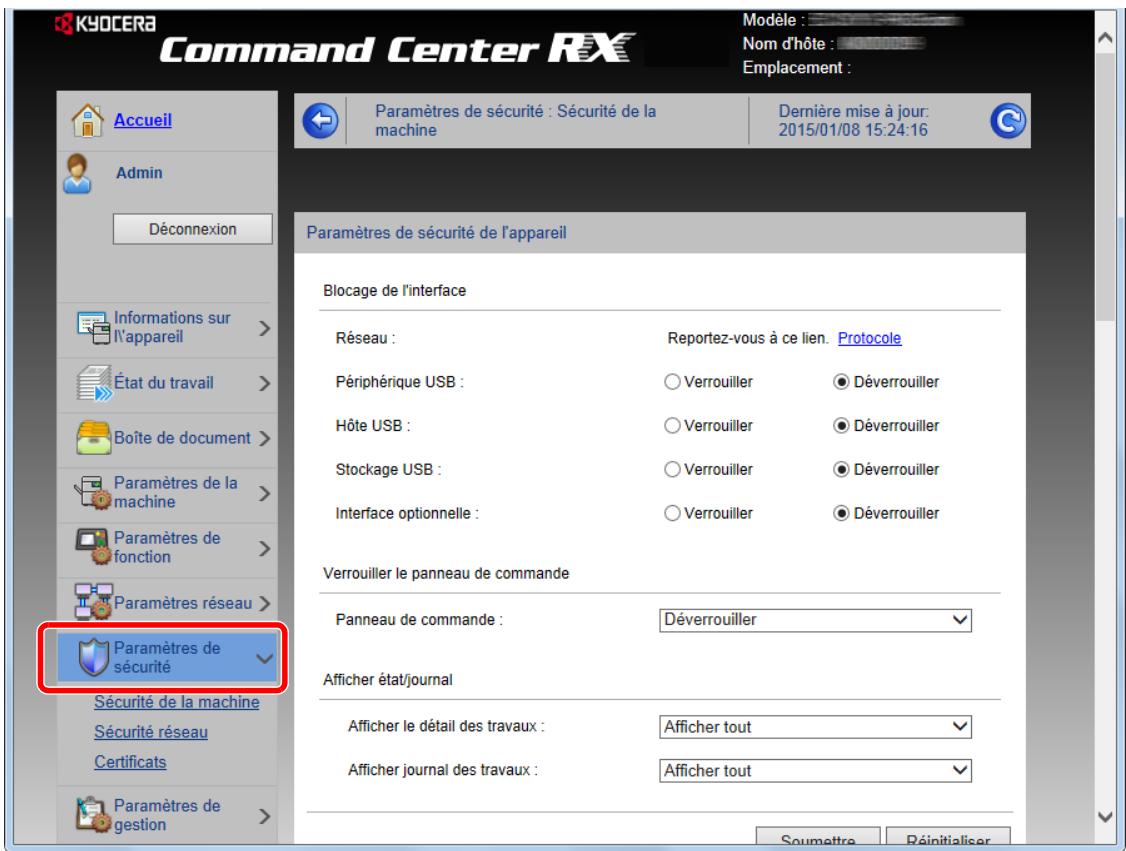The image size is (1126, 851).
Task: Click the back arrow icon
Action: (x=317, y=119)
